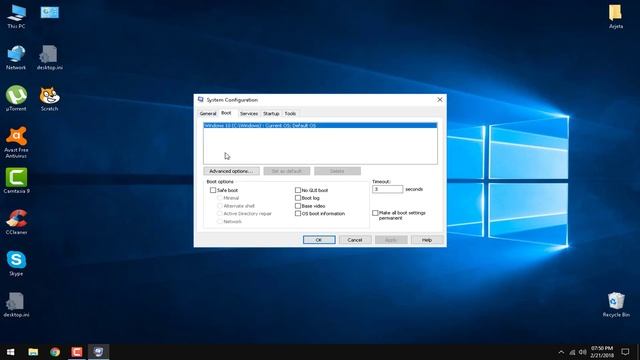640x360 pixels.
Task: Select the unlabeled icon beside This PC
Action: tap(49, 13)
